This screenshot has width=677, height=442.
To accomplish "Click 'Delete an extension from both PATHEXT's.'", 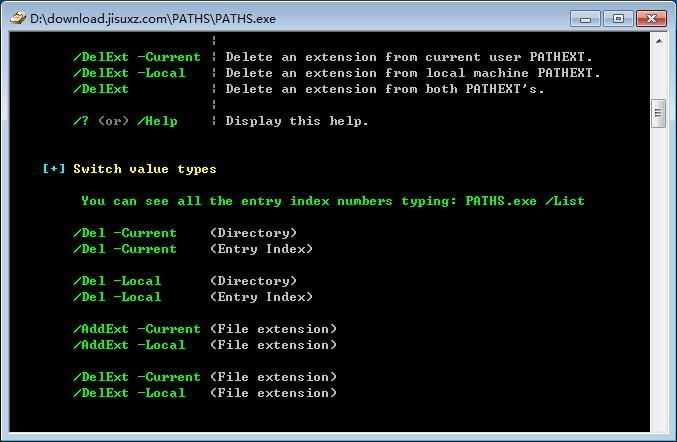I will (385, 89).
